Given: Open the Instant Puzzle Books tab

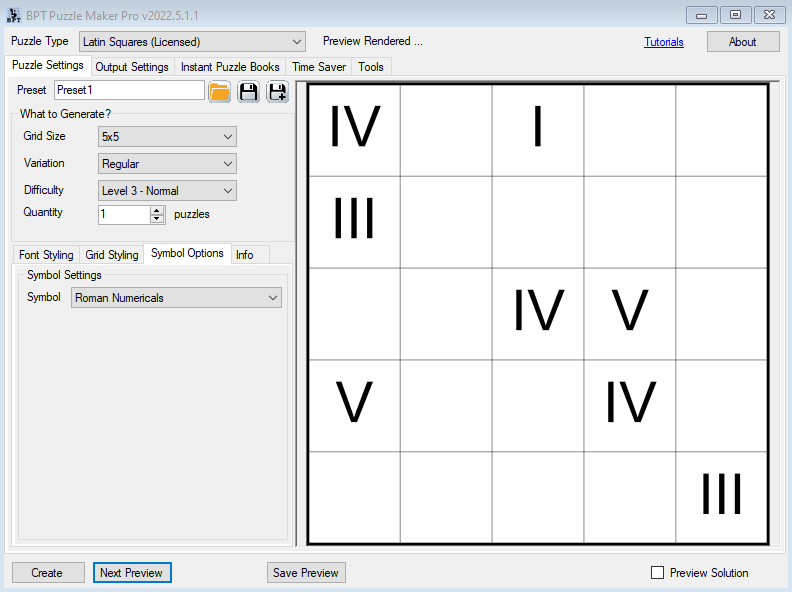Looking at the screenshot, I should pyautogui.click(x=230, y=67).
